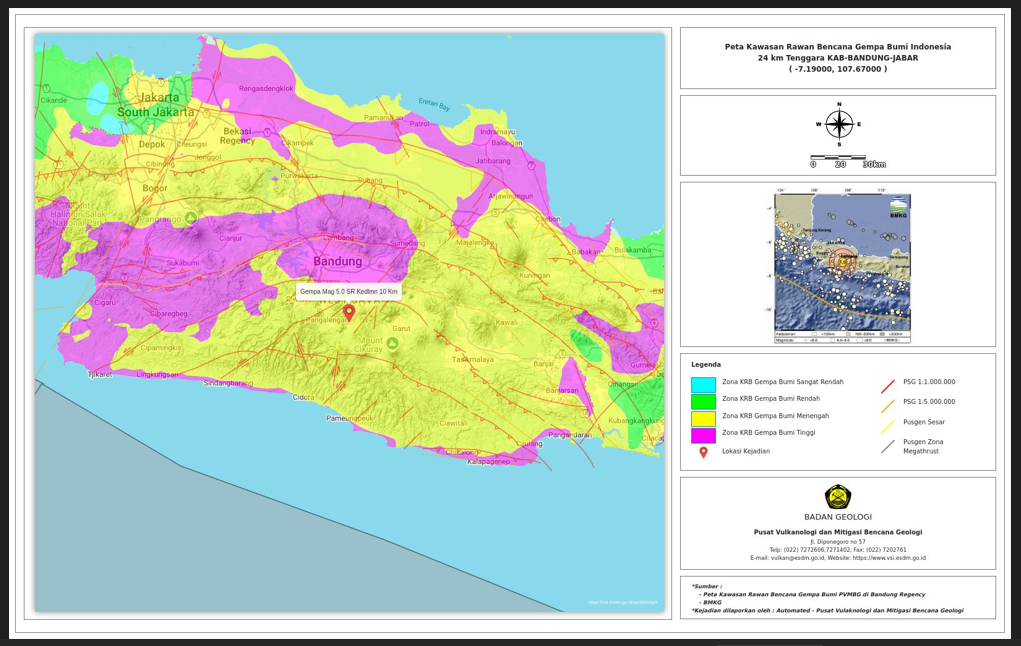Click the yellow Pusgen Sesar line symbol
The image size is (1021, 646).
coord(888,425)
